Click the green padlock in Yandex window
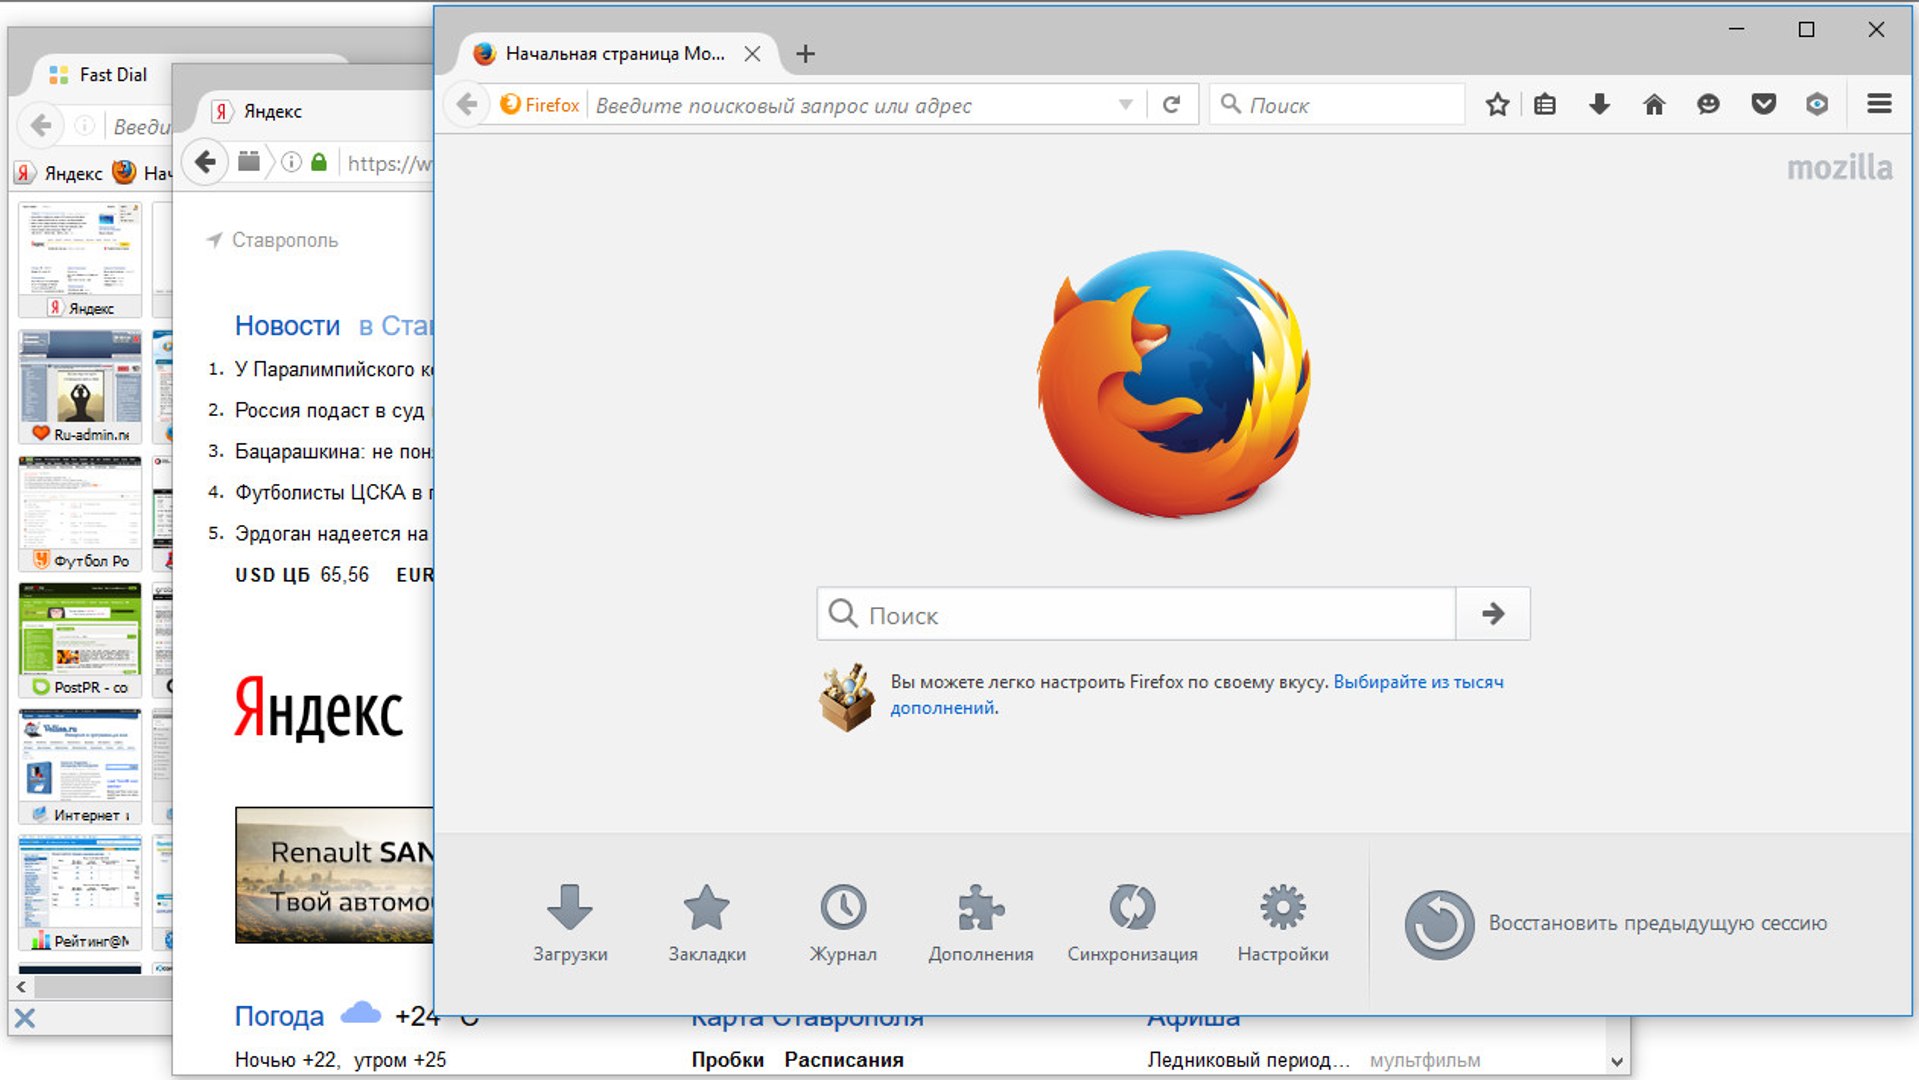Viewport: 1919px width, 1080px height. point(319,162)
